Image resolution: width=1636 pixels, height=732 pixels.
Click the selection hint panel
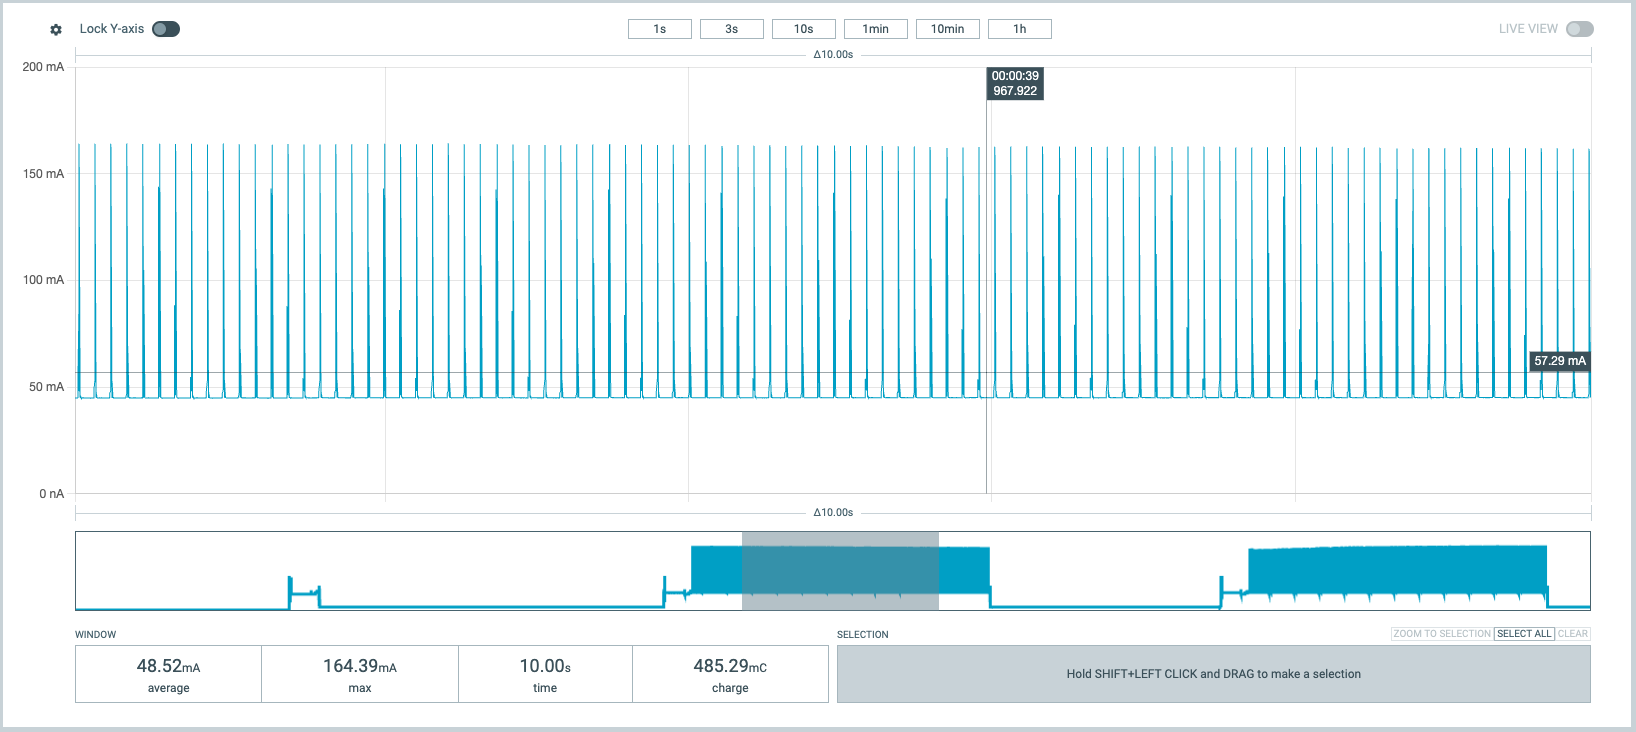[x=1213, y=674]
